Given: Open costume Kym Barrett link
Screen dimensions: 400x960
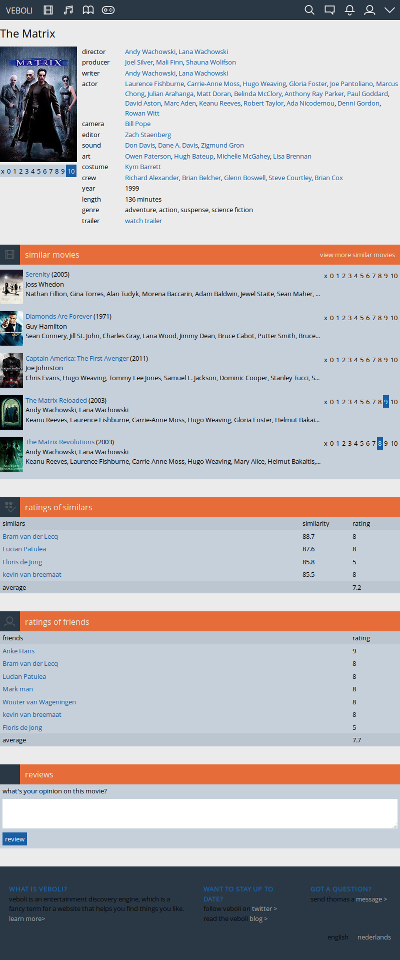Looking at the screenshot, I should point(143,167).
